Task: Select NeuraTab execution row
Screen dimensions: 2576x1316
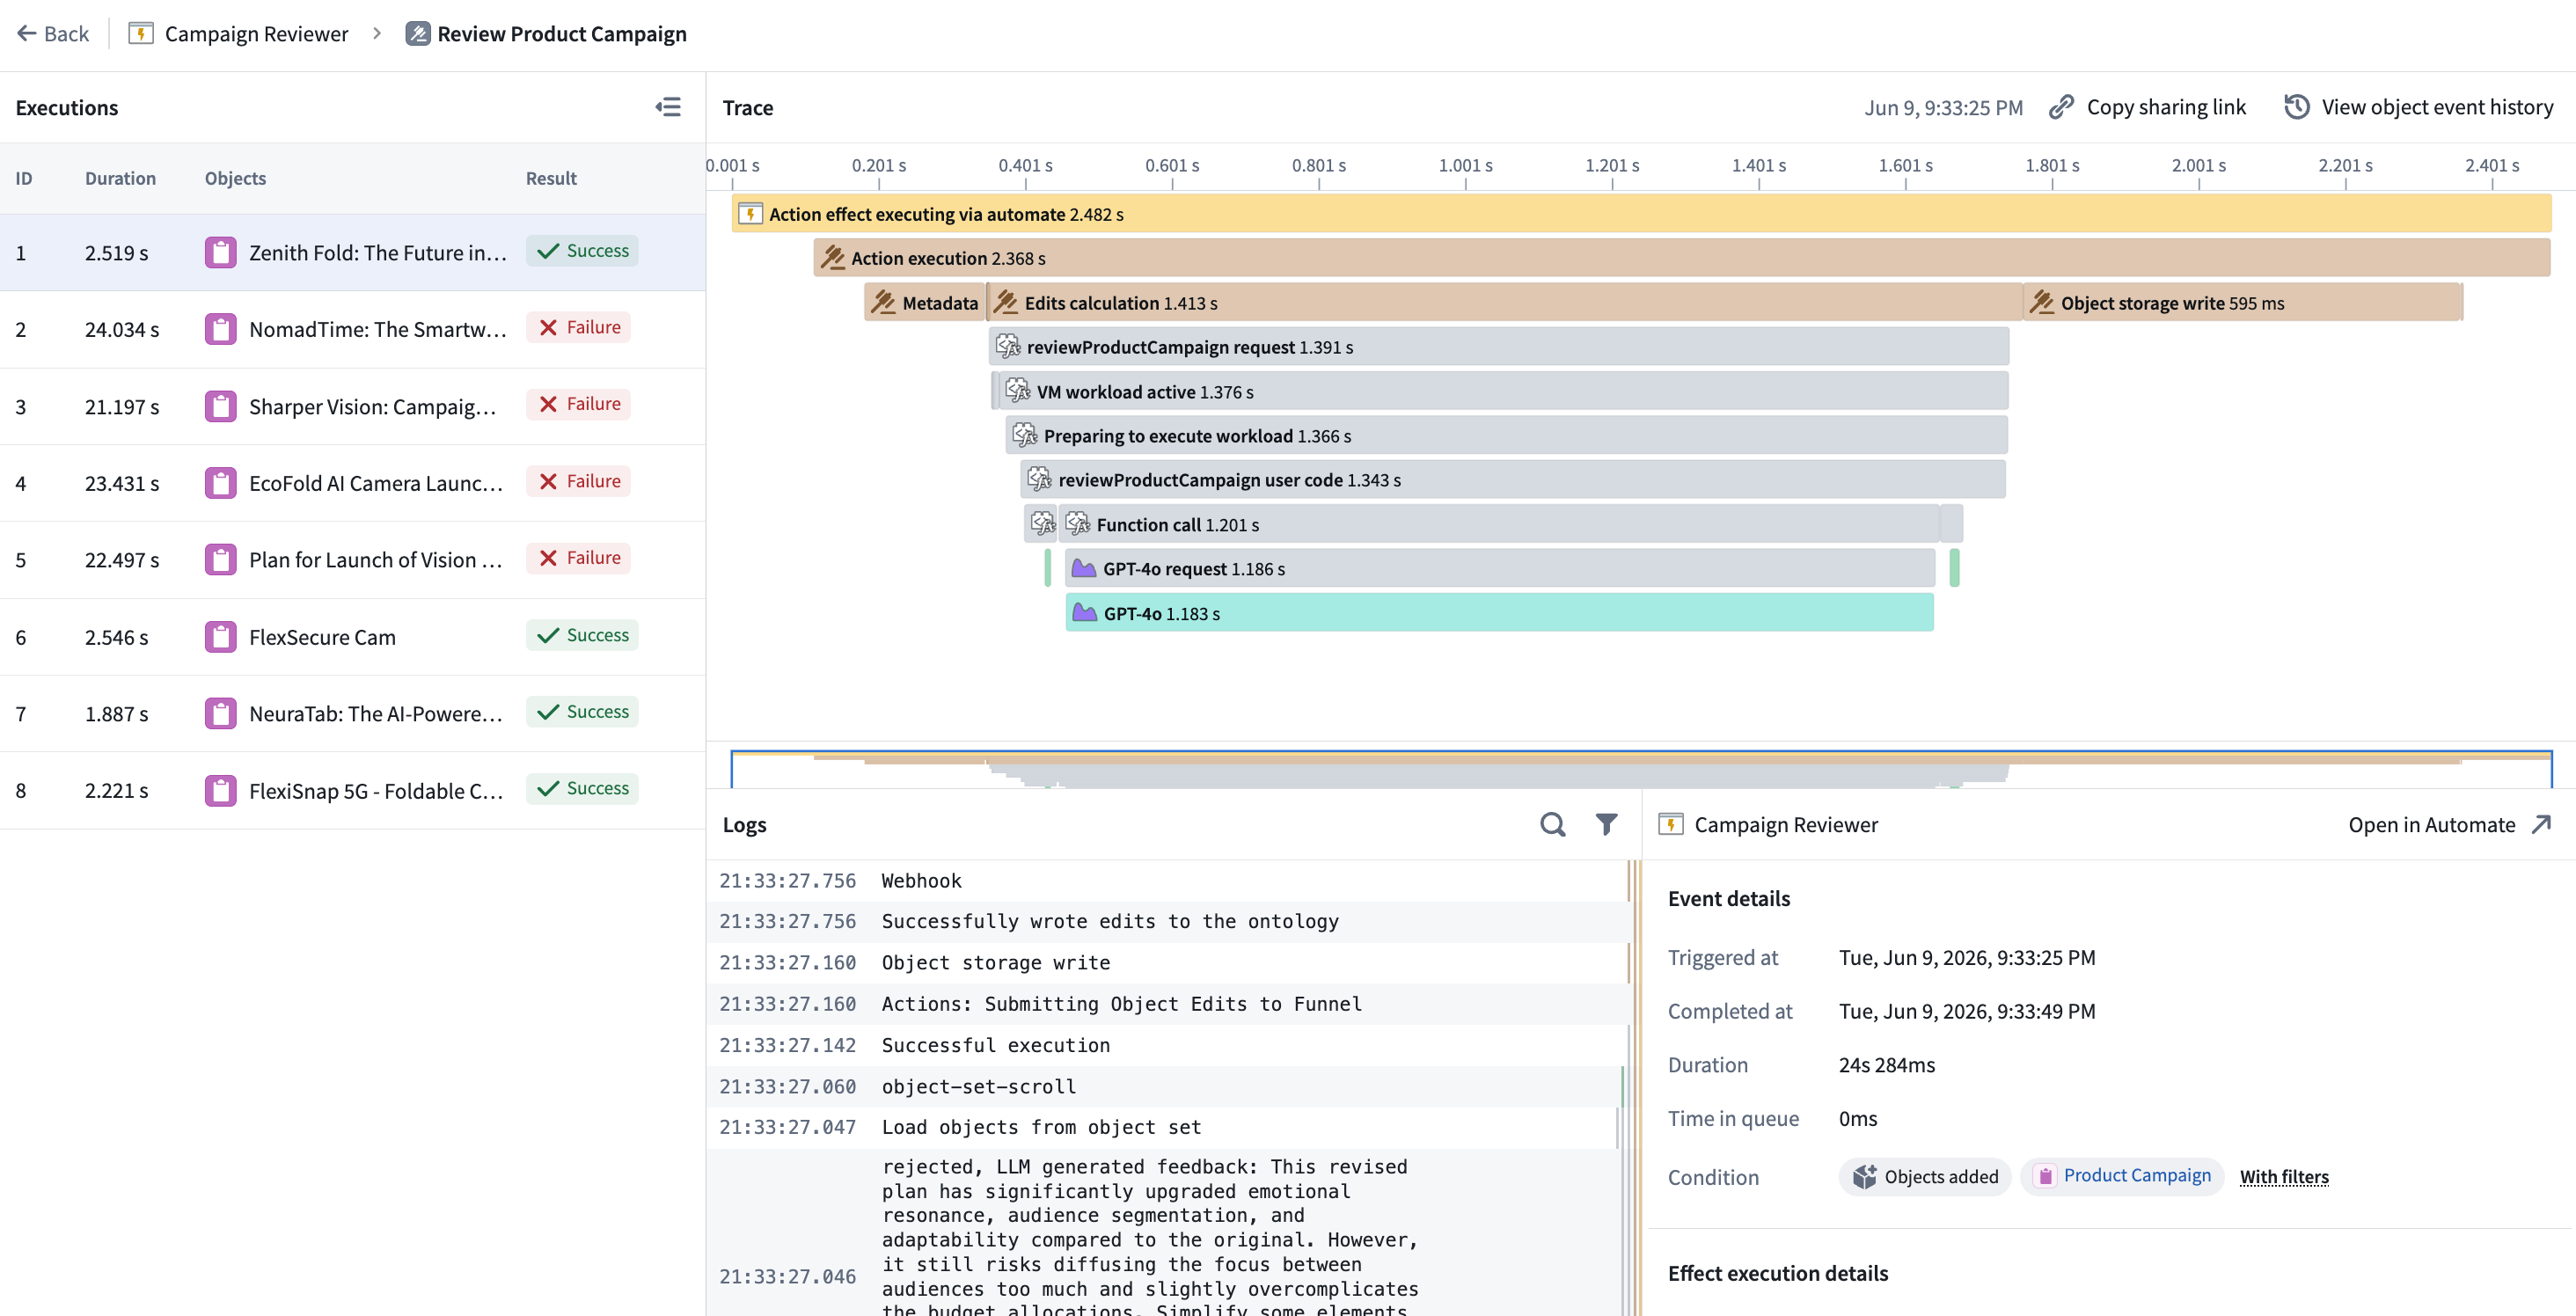Action: coord(352,714)
